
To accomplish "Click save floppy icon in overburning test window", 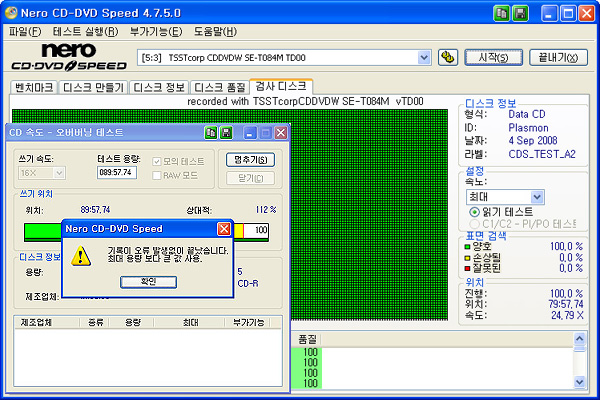I will 226,133.
